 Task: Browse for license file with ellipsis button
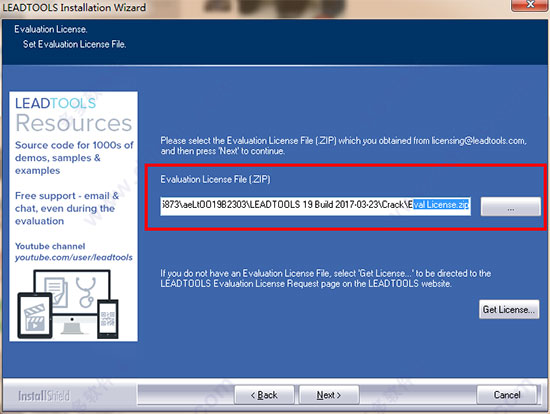[x=510, y=207]
